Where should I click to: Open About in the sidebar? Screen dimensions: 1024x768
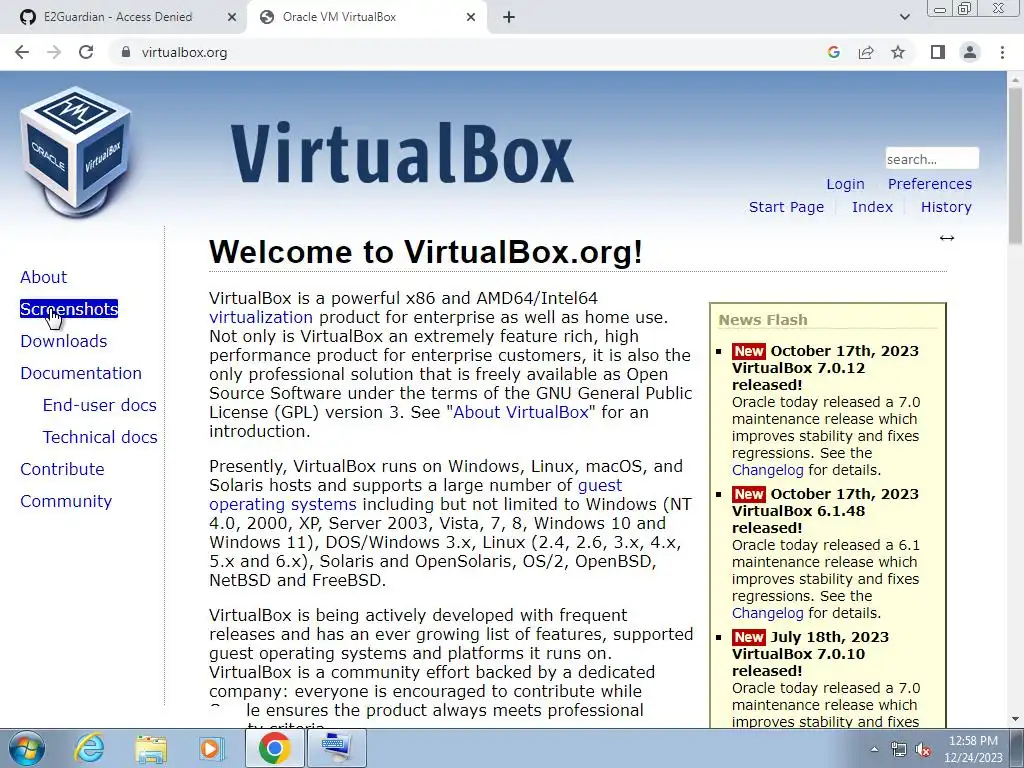(x=43, y=277)
